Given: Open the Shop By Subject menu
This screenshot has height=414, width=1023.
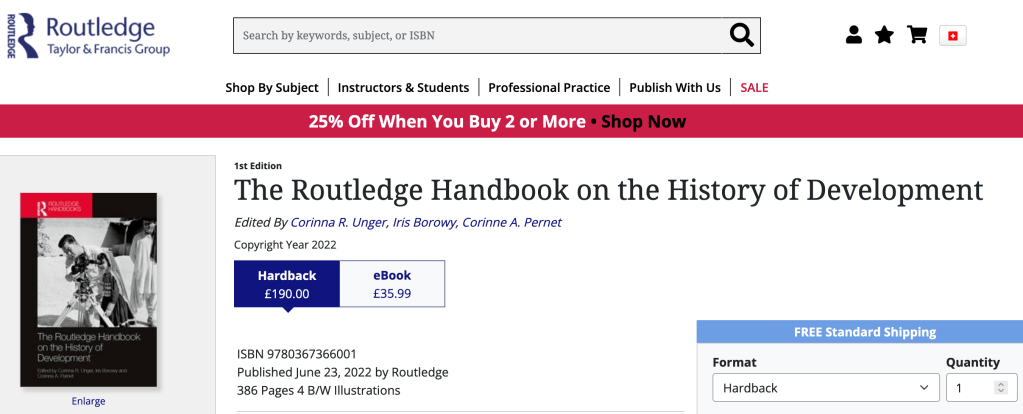Looking at the screenshot, I should (272, 87).
